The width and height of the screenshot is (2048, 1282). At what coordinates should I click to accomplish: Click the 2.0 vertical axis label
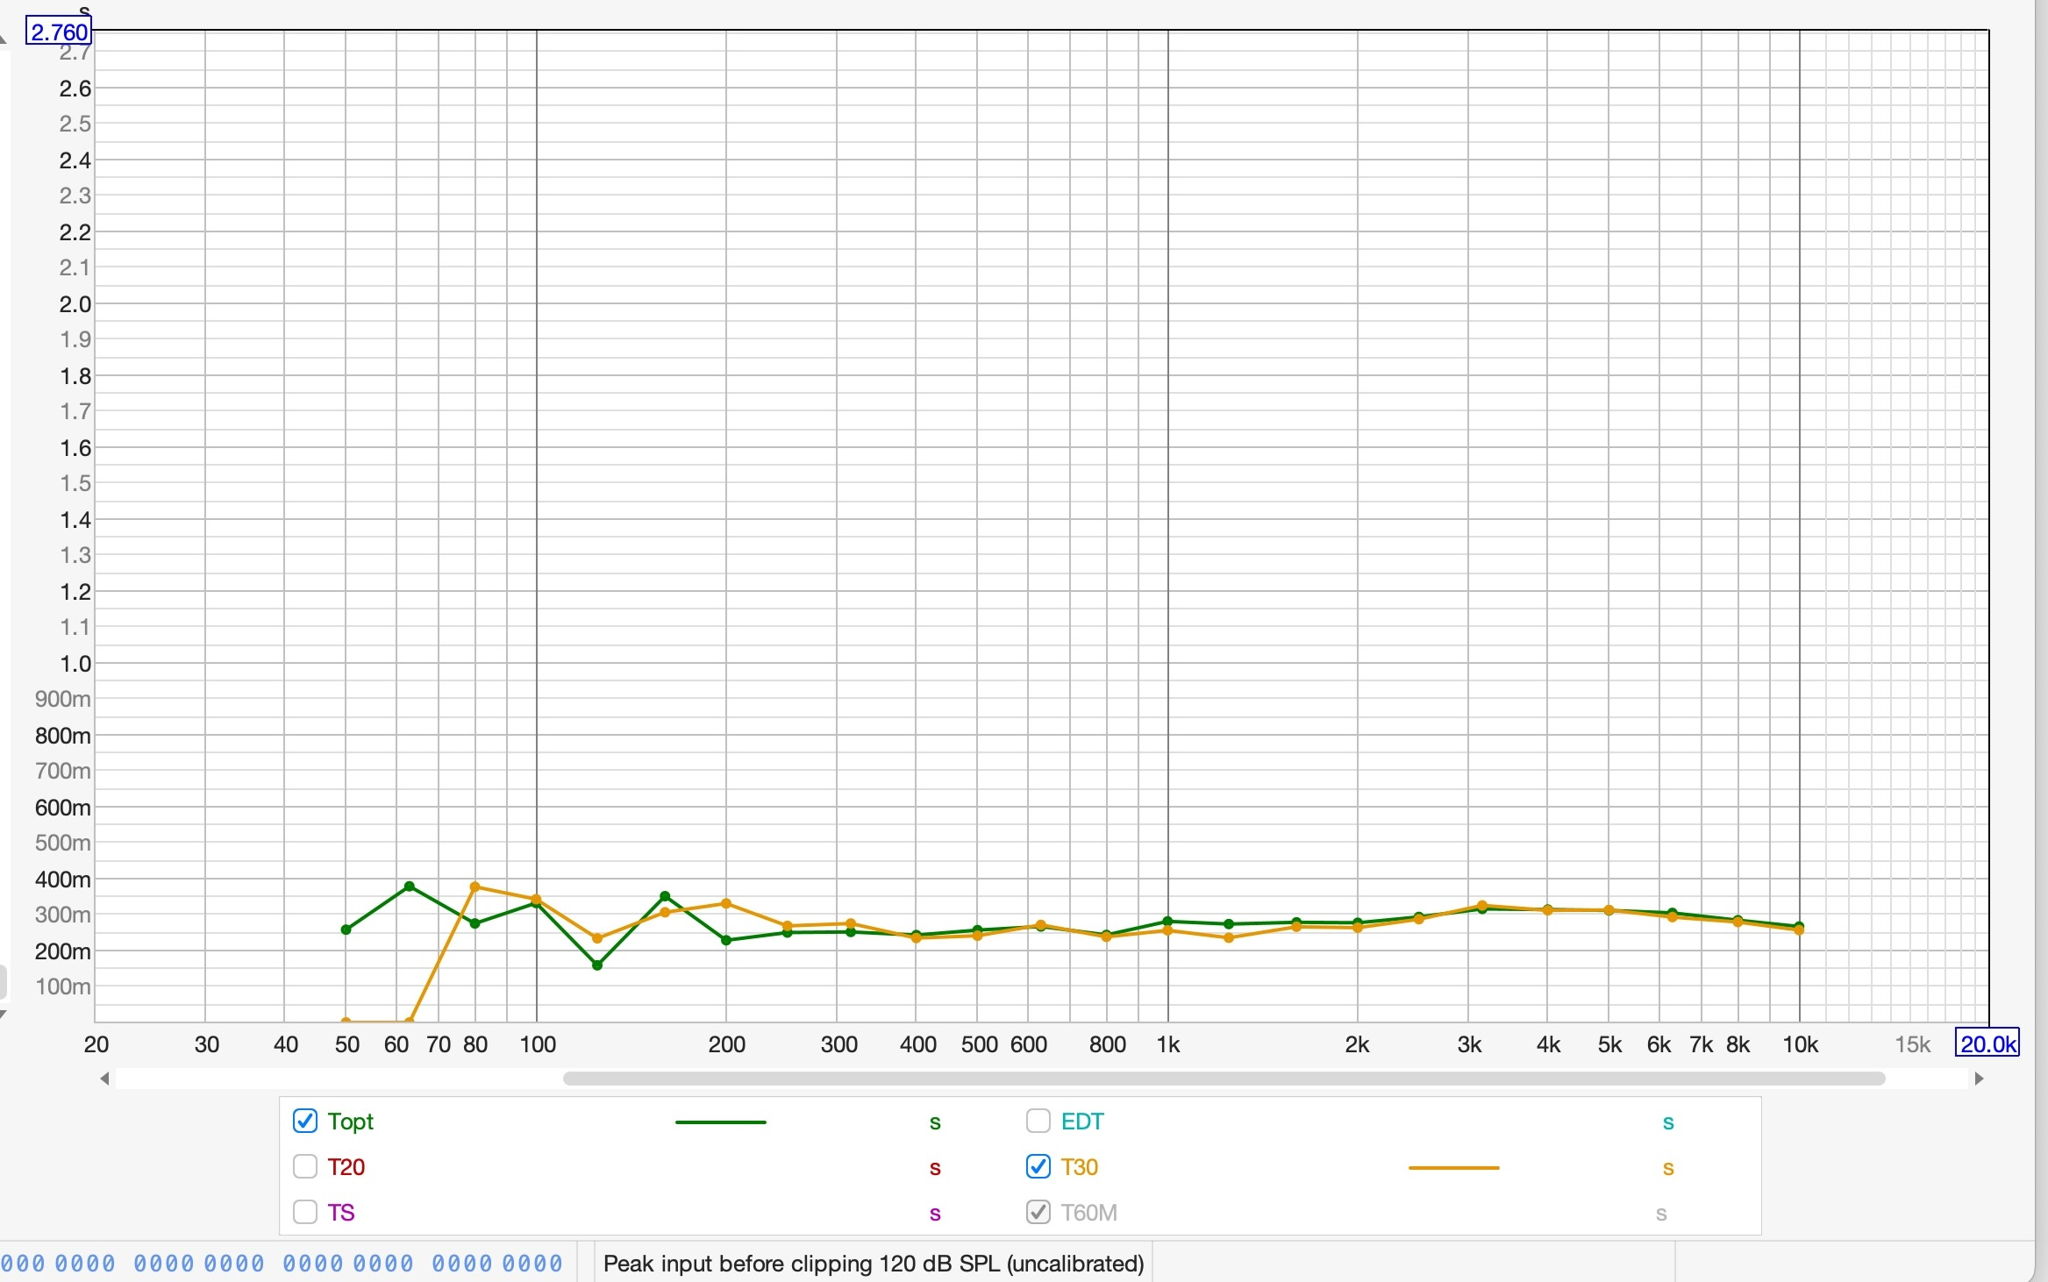tap(75, 304)
